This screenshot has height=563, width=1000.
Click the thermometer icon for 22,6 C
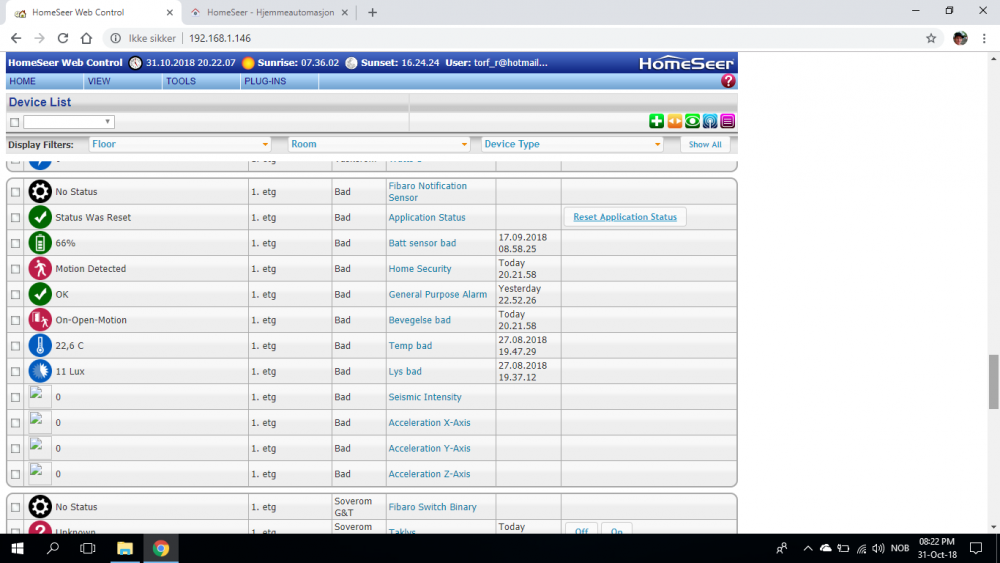(x=40, y=346)
